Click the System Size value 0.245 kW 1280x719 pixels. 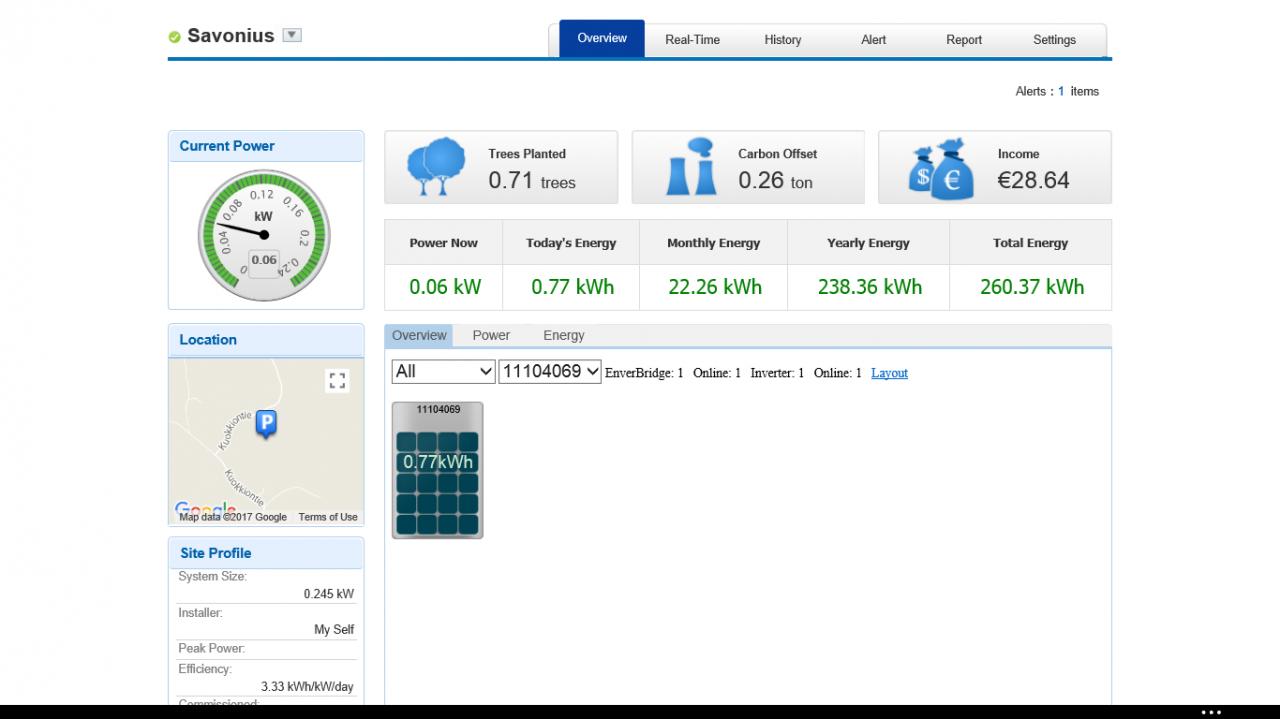329,594
